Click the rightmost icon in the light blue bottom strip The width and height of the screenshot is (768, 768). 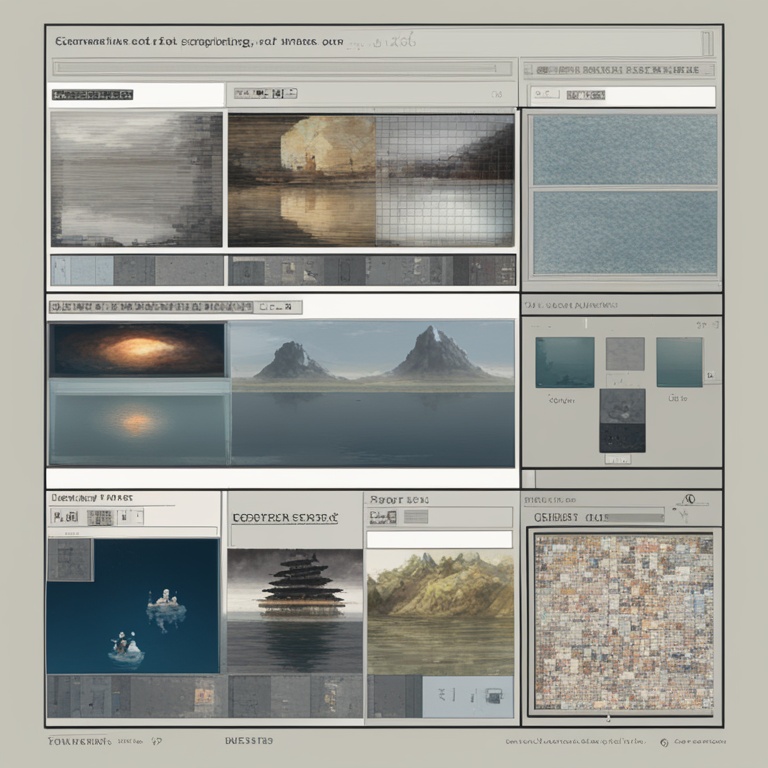494,695
